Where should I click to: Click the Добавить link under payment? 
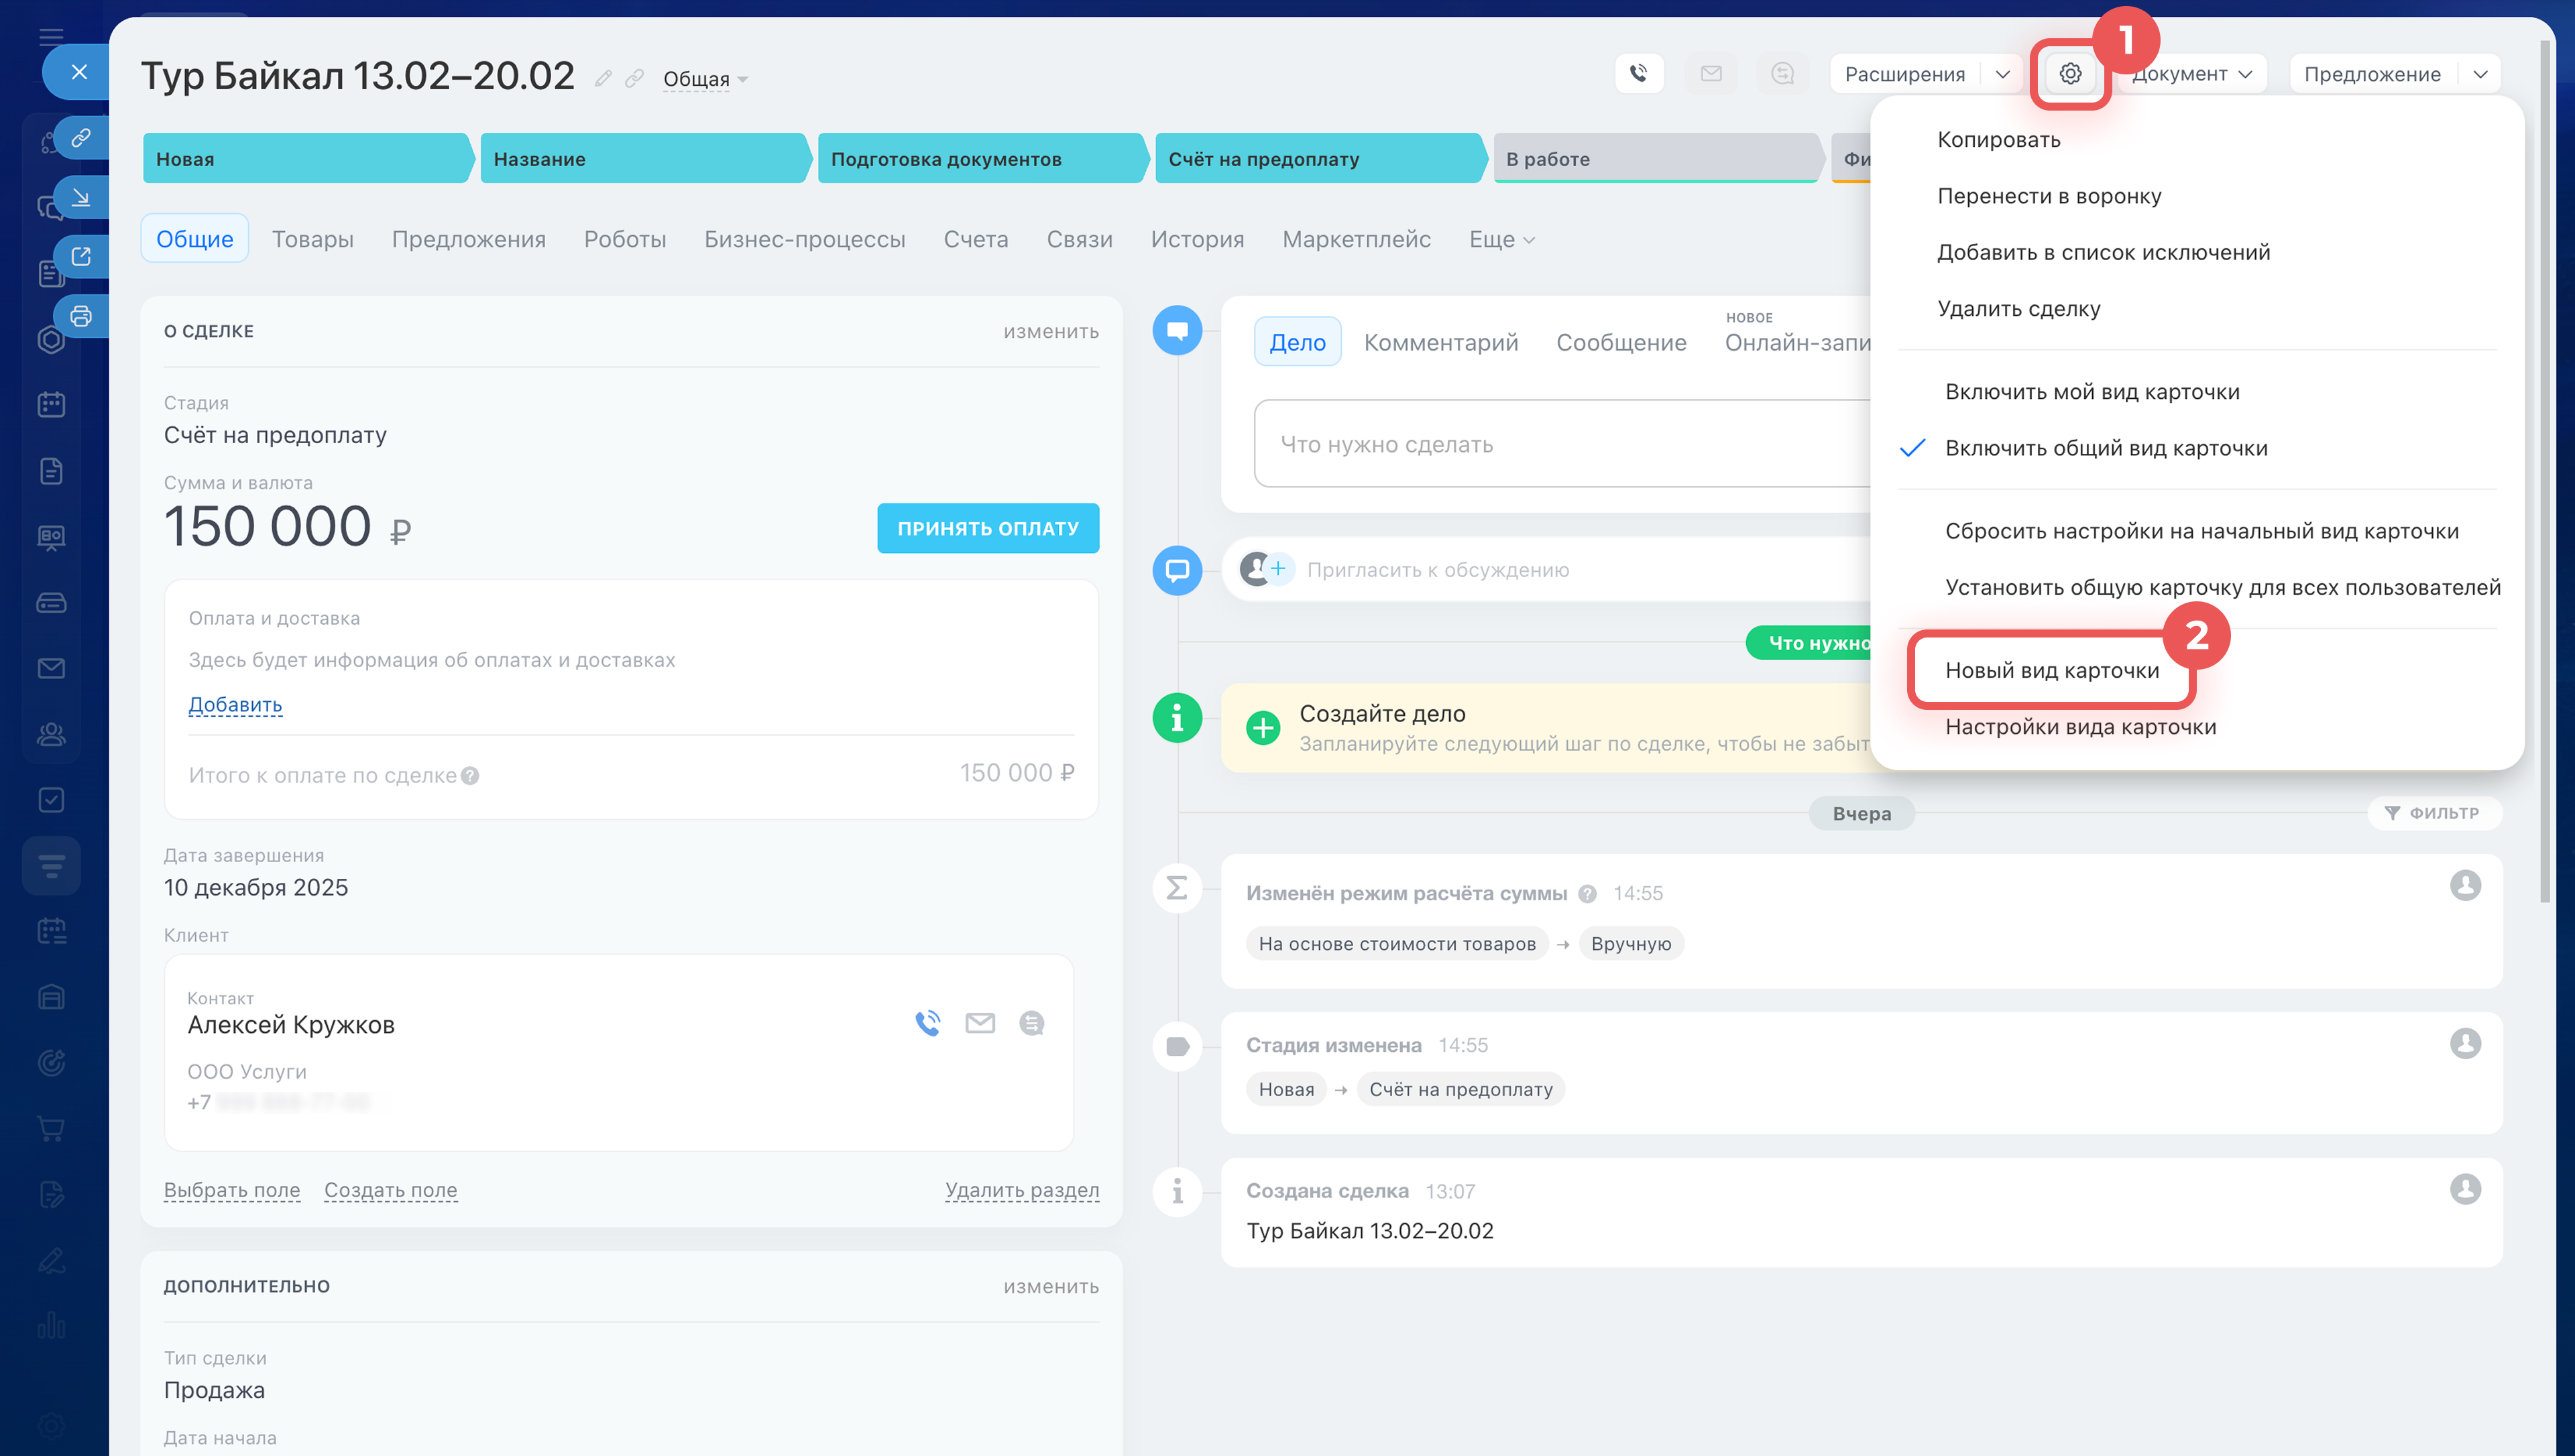point(235,705)
